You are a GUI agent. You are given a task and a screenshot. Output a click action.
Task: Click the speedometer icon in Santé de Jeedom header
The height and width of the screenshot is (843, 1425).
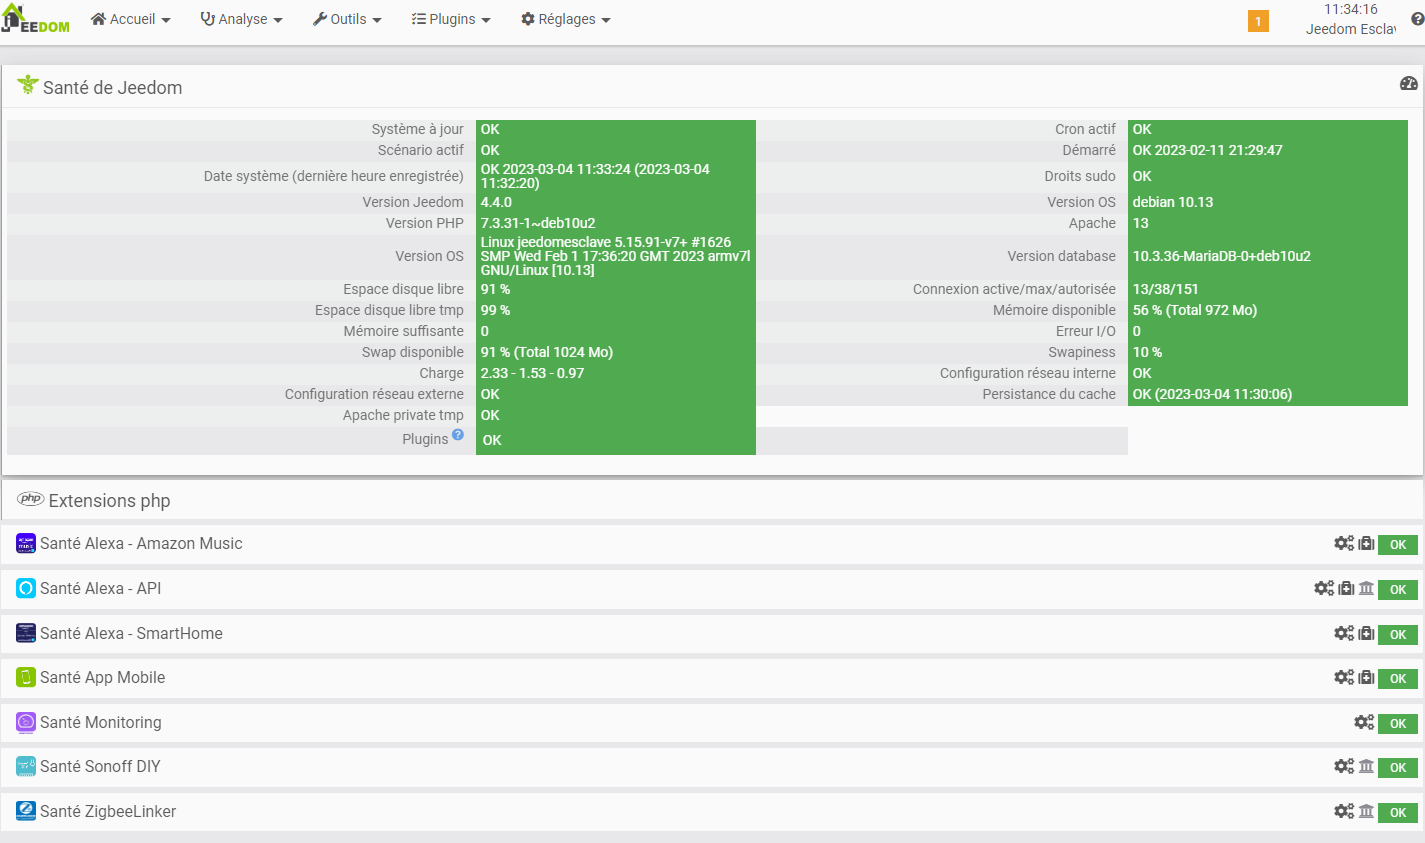1409,84
